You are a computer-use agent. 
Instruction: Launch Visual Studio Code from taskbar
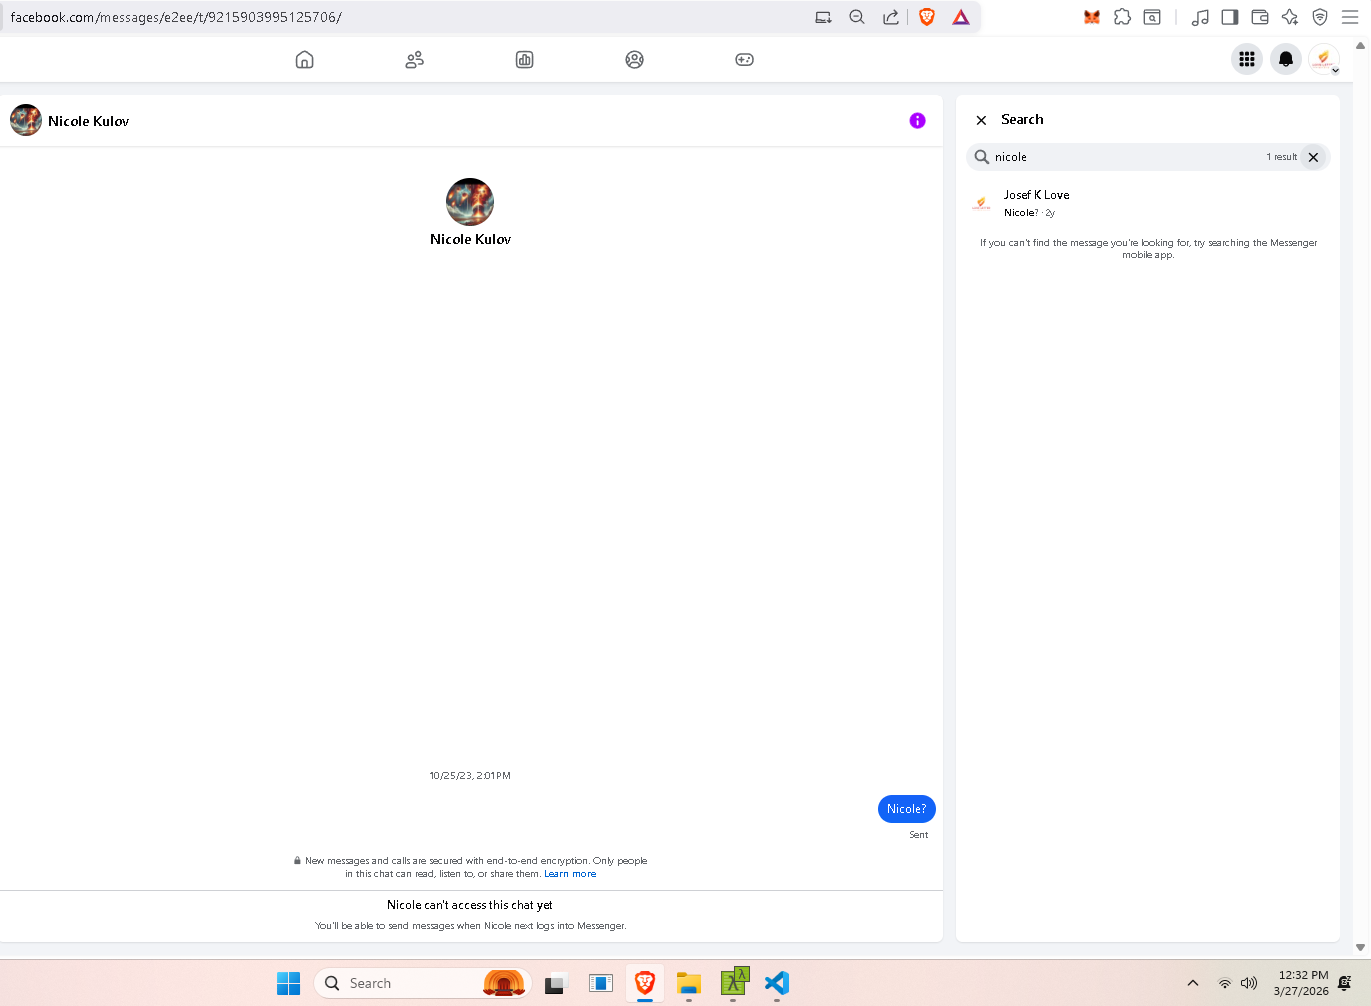(777, 983)
